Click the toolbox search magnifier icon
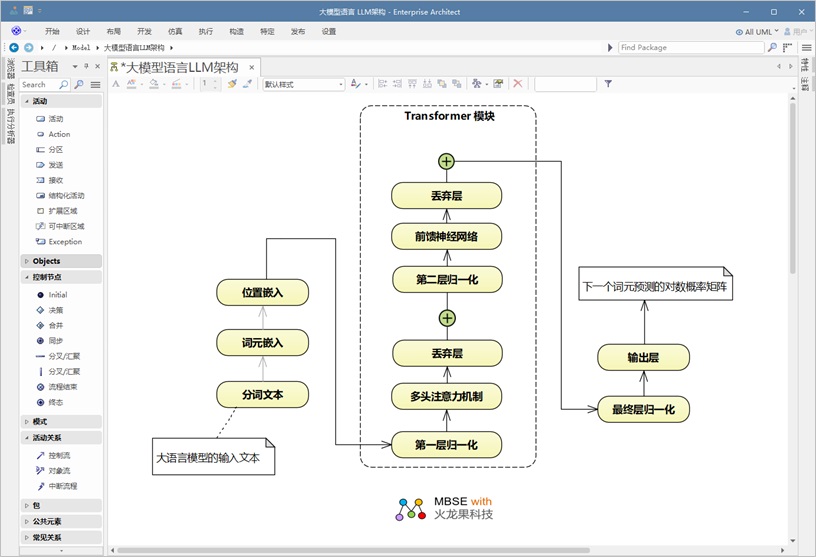The image size is (816, 557). [64, 85]
